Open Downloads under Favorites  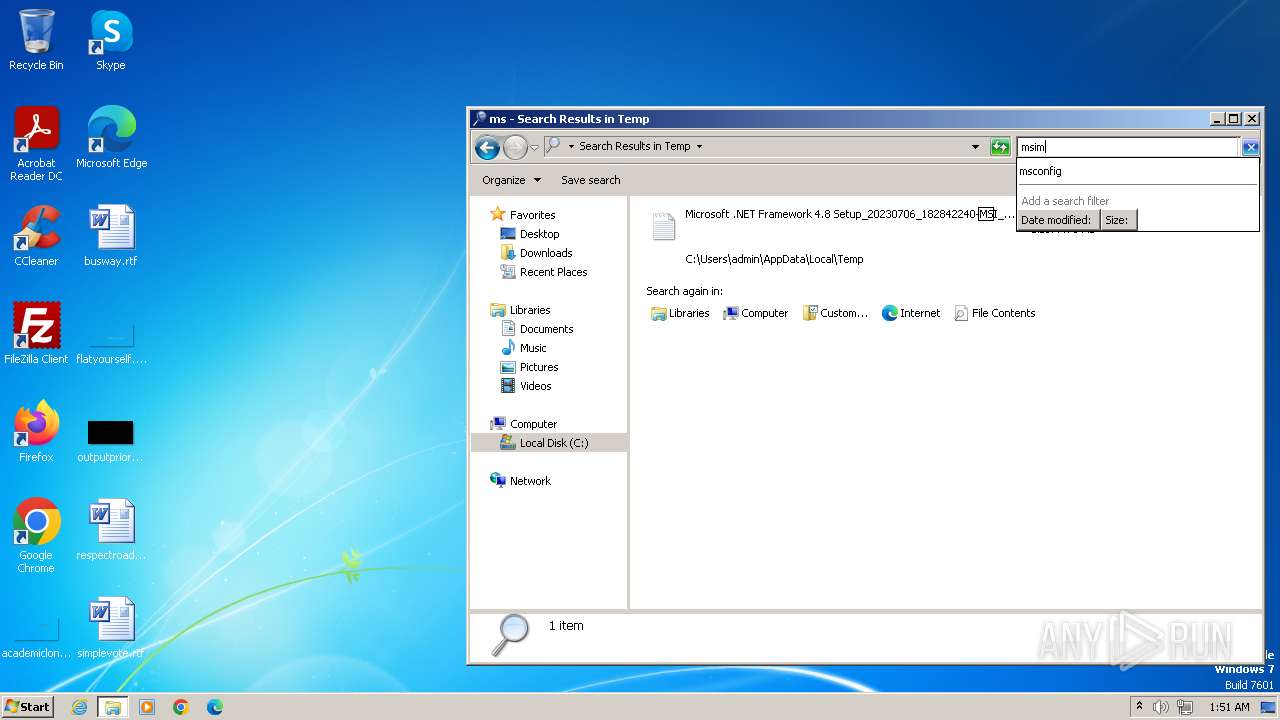click(x=546, y=253)
